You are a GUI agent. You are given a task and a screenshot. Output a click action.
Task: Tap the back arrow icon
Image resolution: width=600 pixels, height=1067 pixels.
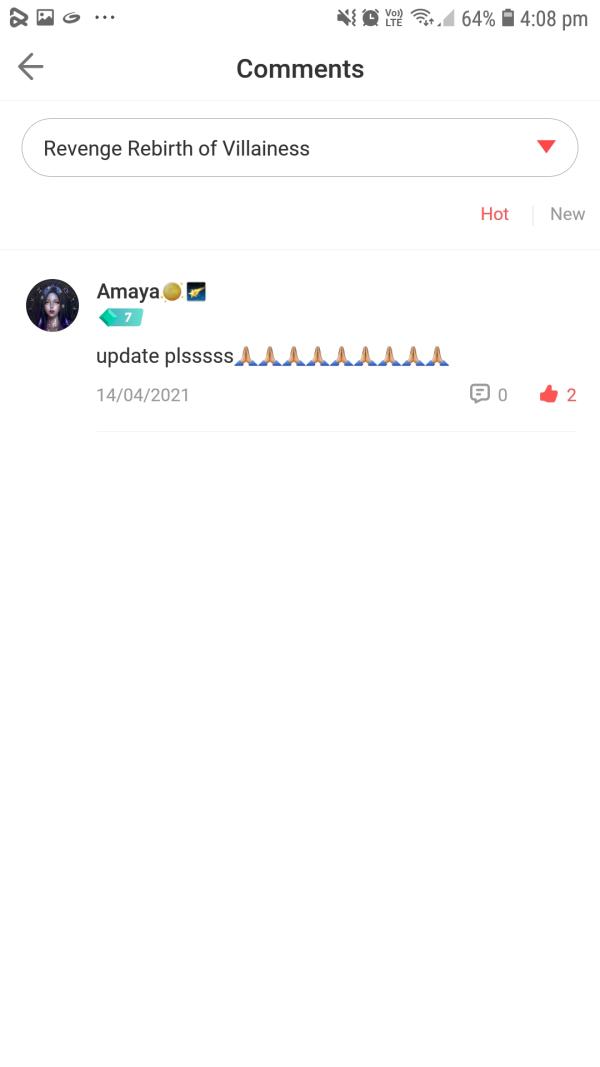click(31, 67)
